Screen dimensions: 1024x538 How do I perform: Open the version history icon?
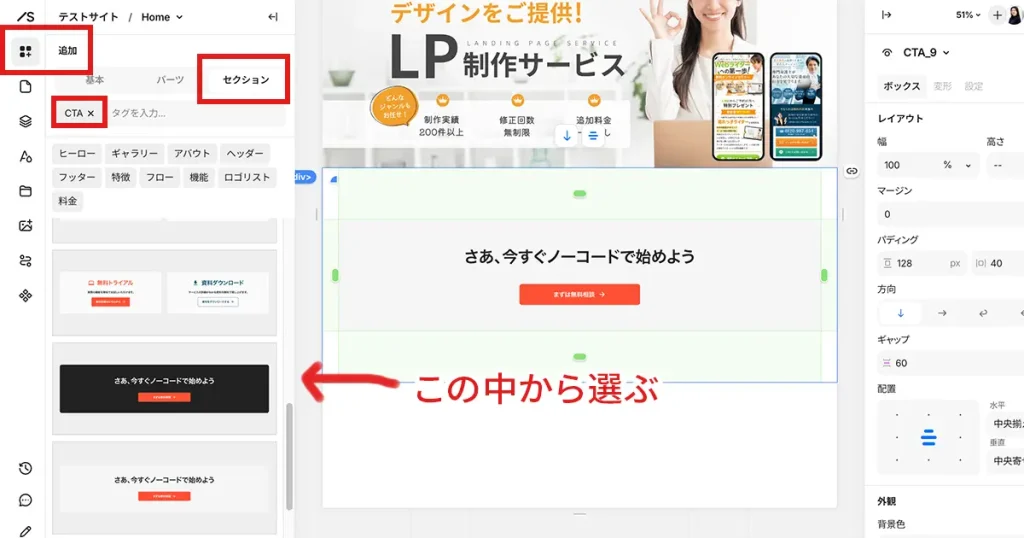(25, 468)
